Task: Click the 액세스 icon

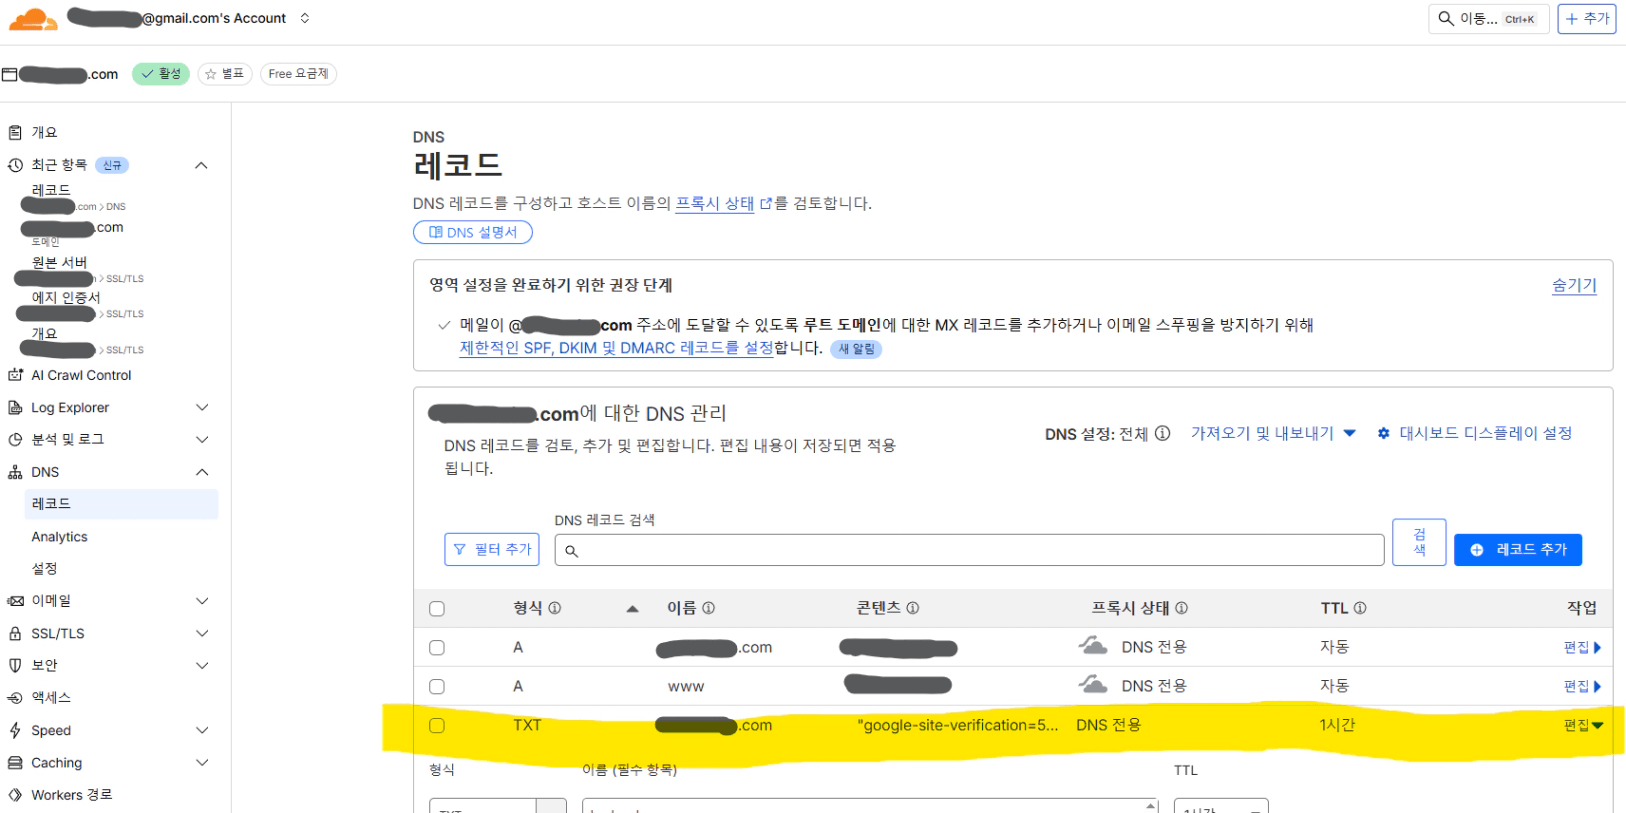Action: 15,698
